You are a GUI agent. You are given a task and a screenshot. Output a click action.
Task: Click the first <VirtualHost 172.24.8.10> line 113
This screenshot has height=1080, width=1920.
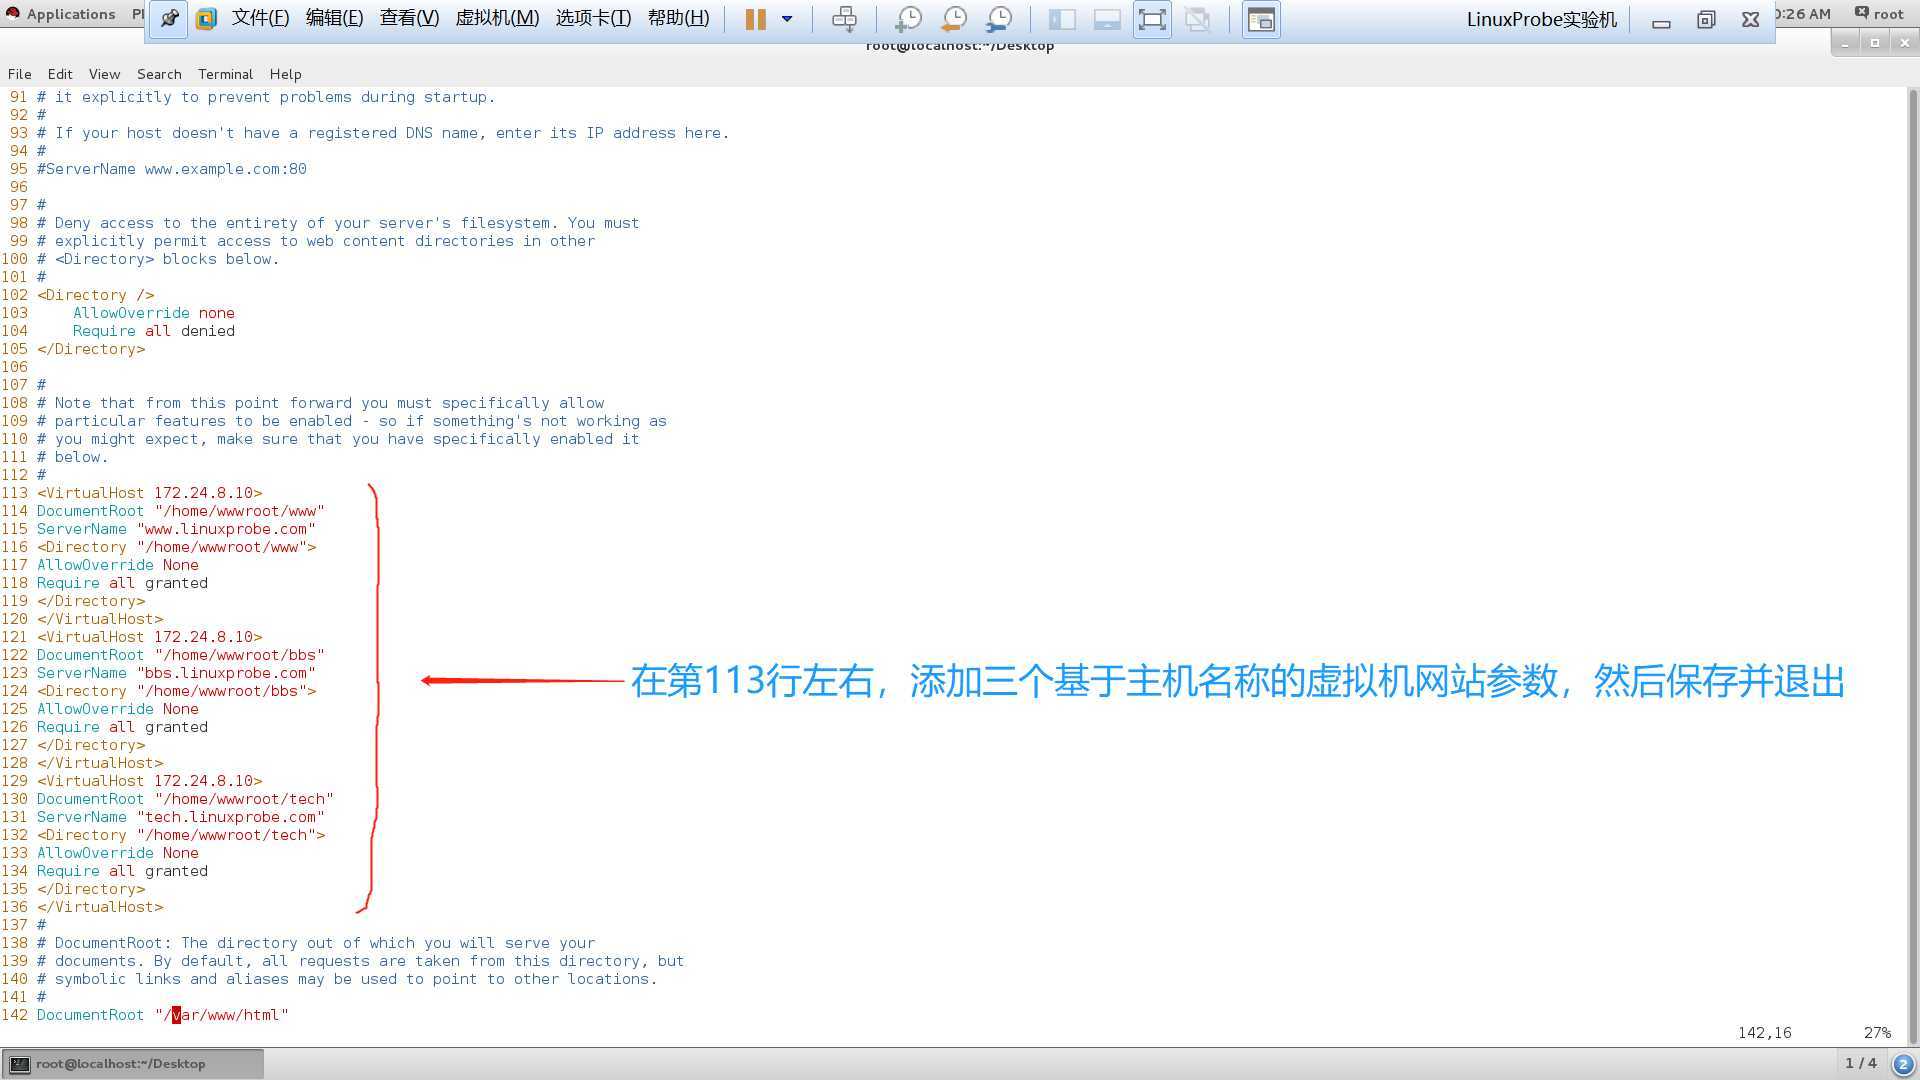click(150, 493)
